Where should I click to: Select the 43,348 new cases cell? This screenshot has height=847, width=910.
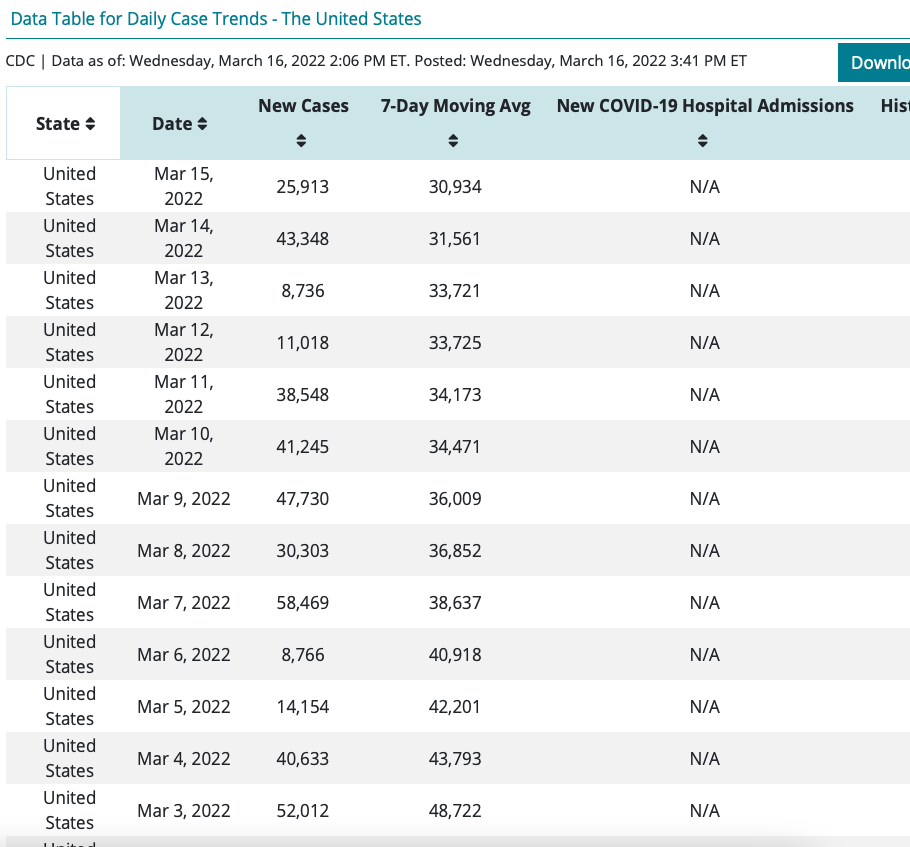303,239
